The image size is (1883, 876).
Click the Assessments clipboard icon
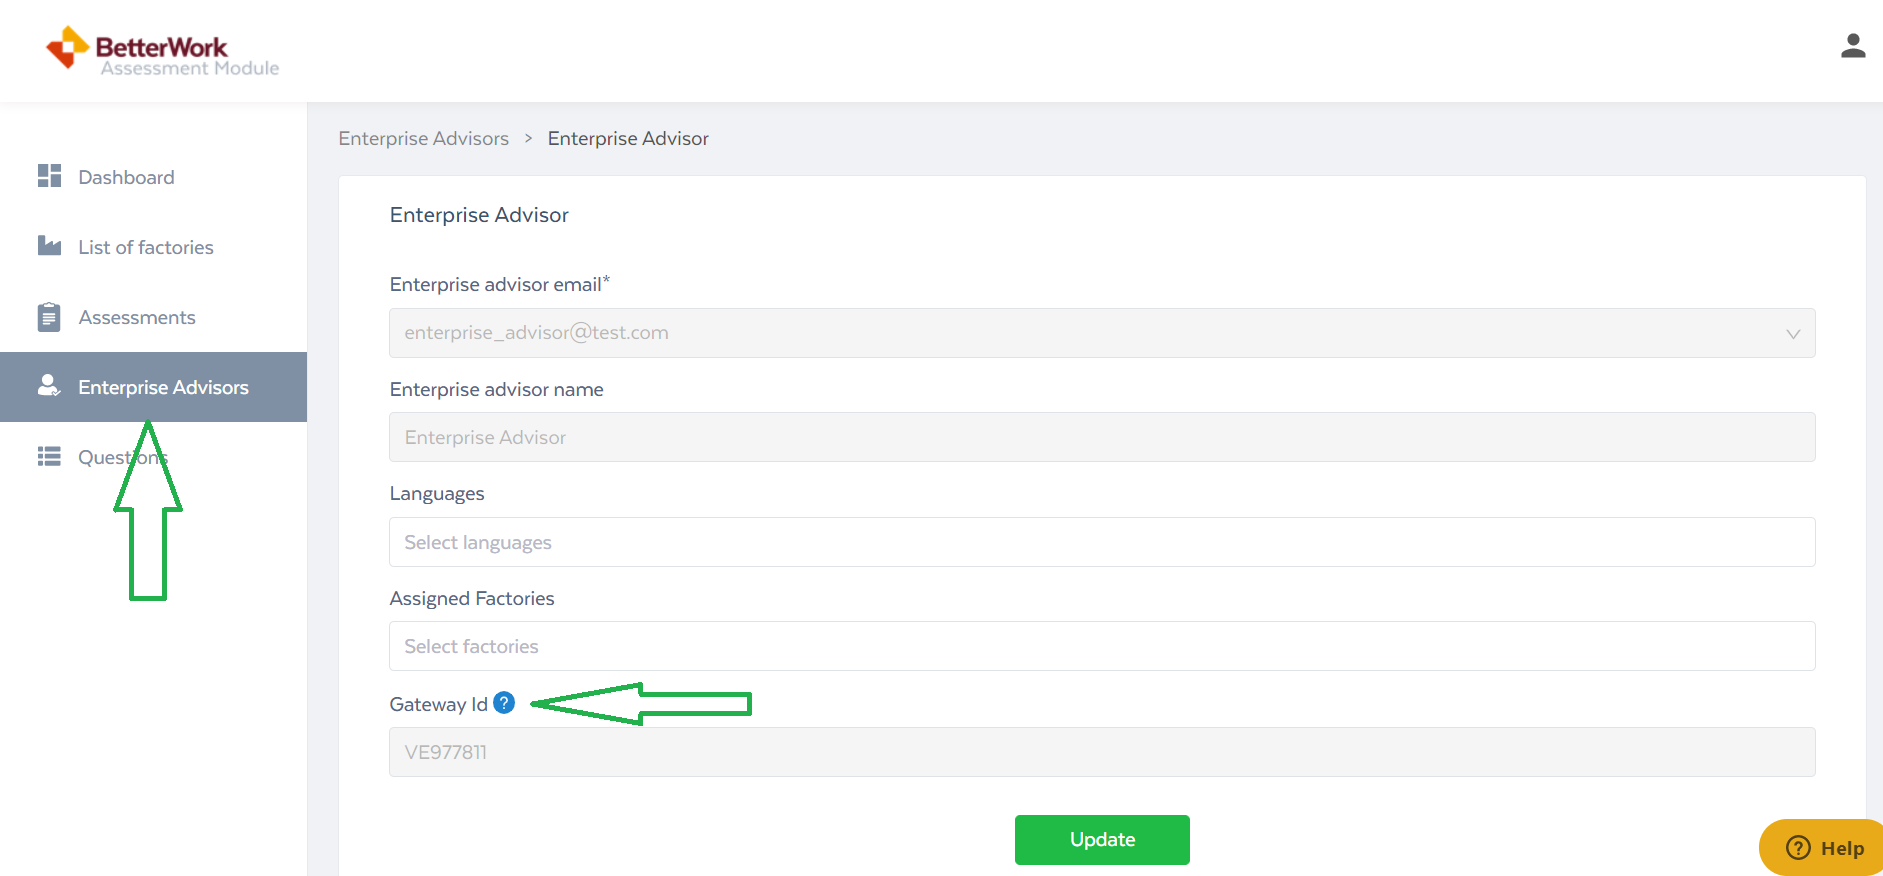tap(49, 317)
